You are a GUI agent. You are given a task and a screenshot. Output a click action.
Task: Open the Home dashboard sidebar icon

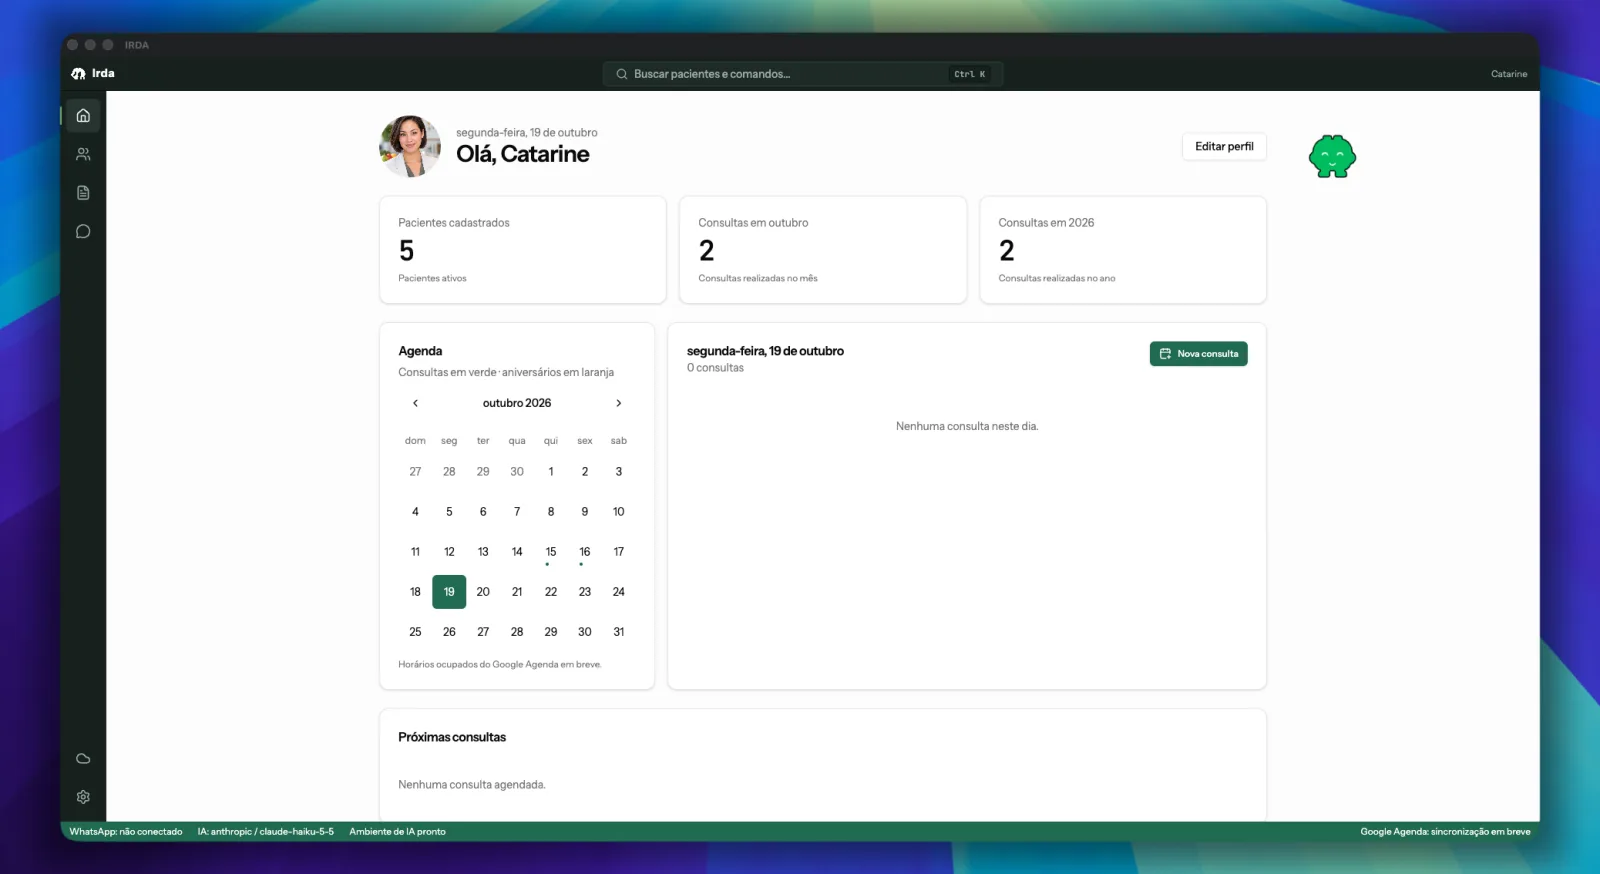pos(83,115)
